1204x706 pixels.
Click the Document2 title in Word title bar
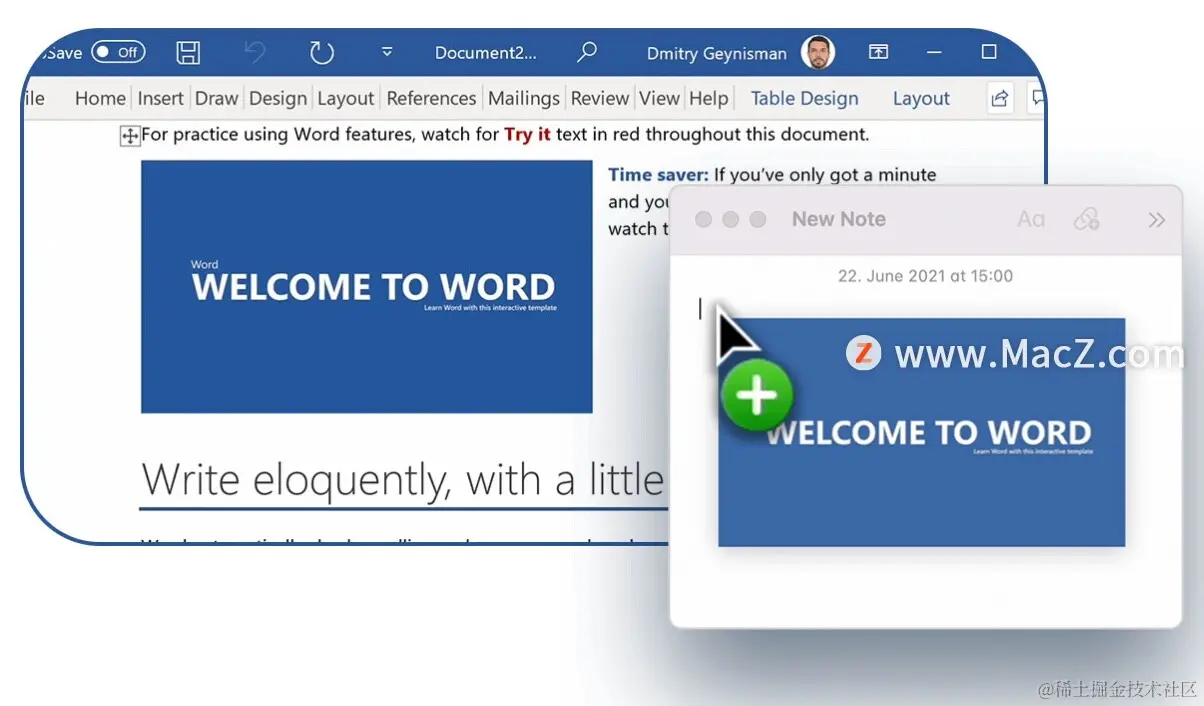tap(485, 53)
